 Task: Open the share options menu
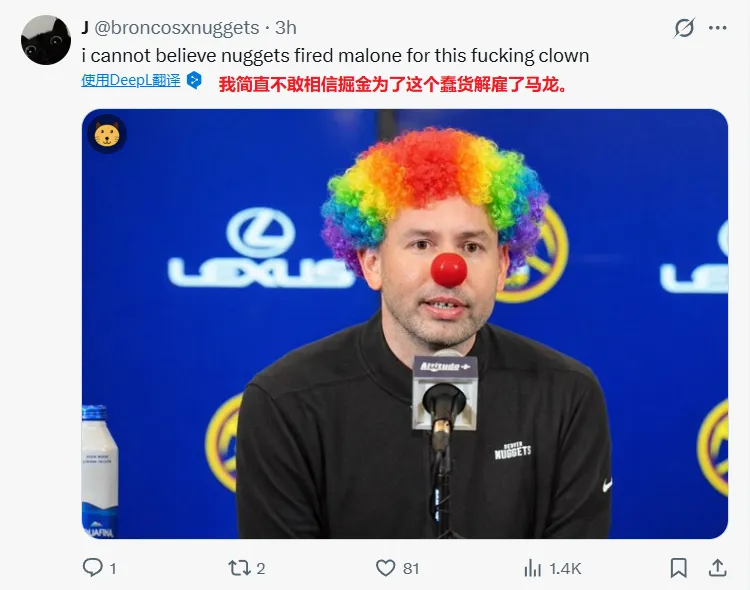[x=717, y=568]
